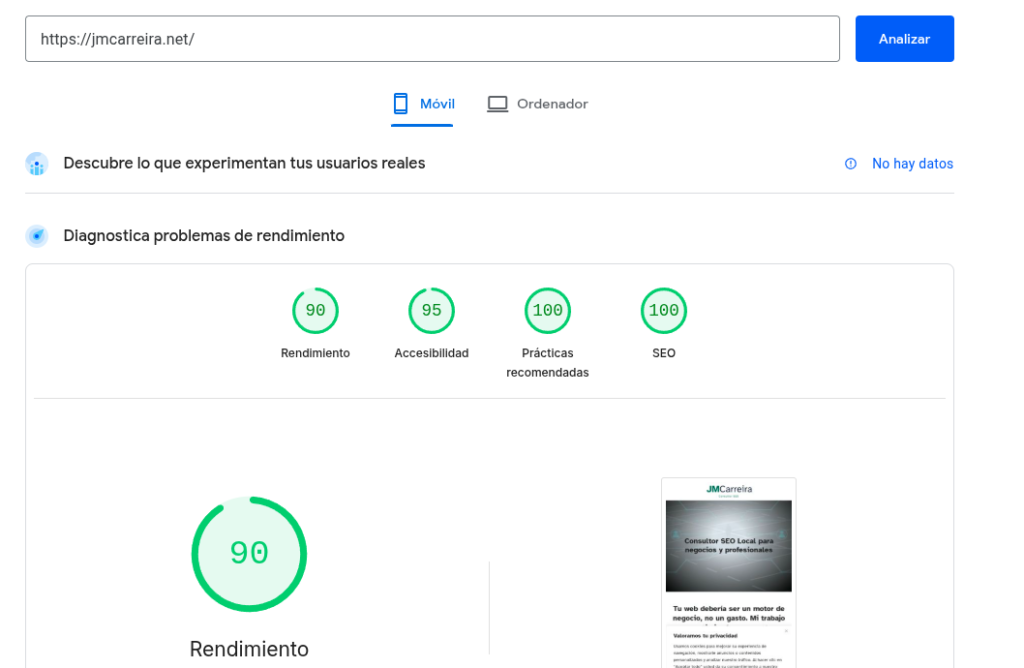1024x668 pixels.
Task: Click the info icon before No hay datos
Action: [851, 164]
